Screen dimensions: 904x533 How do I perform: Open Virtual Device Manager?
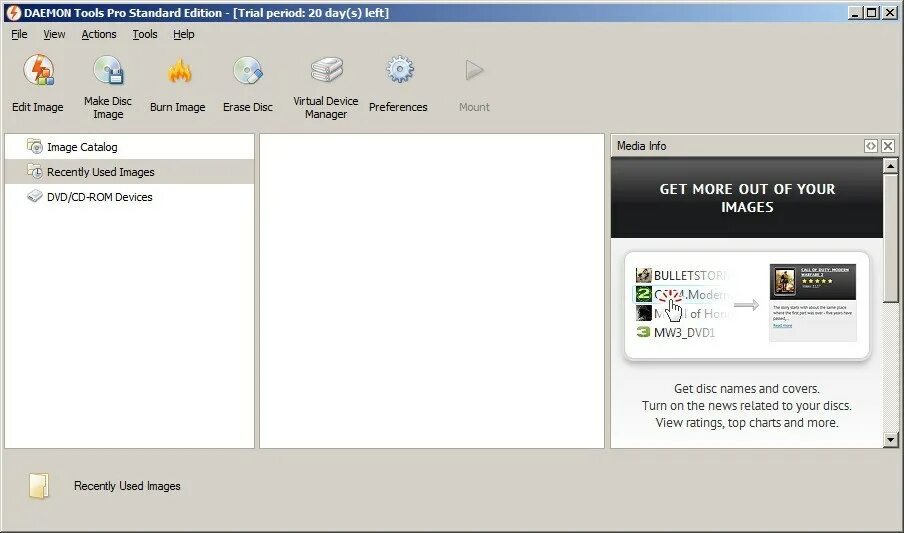(326, 87)
